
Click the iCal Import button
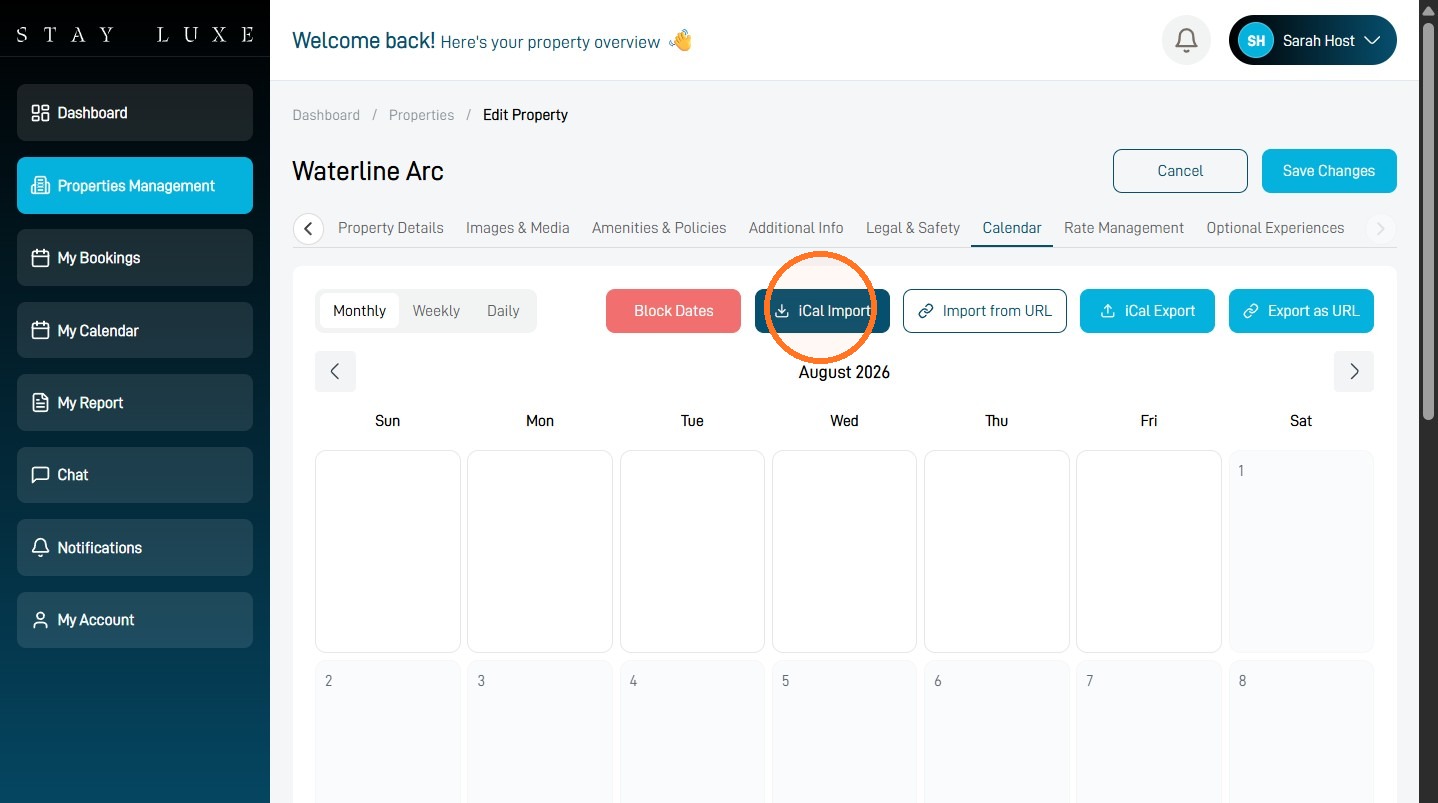(822, 311)
